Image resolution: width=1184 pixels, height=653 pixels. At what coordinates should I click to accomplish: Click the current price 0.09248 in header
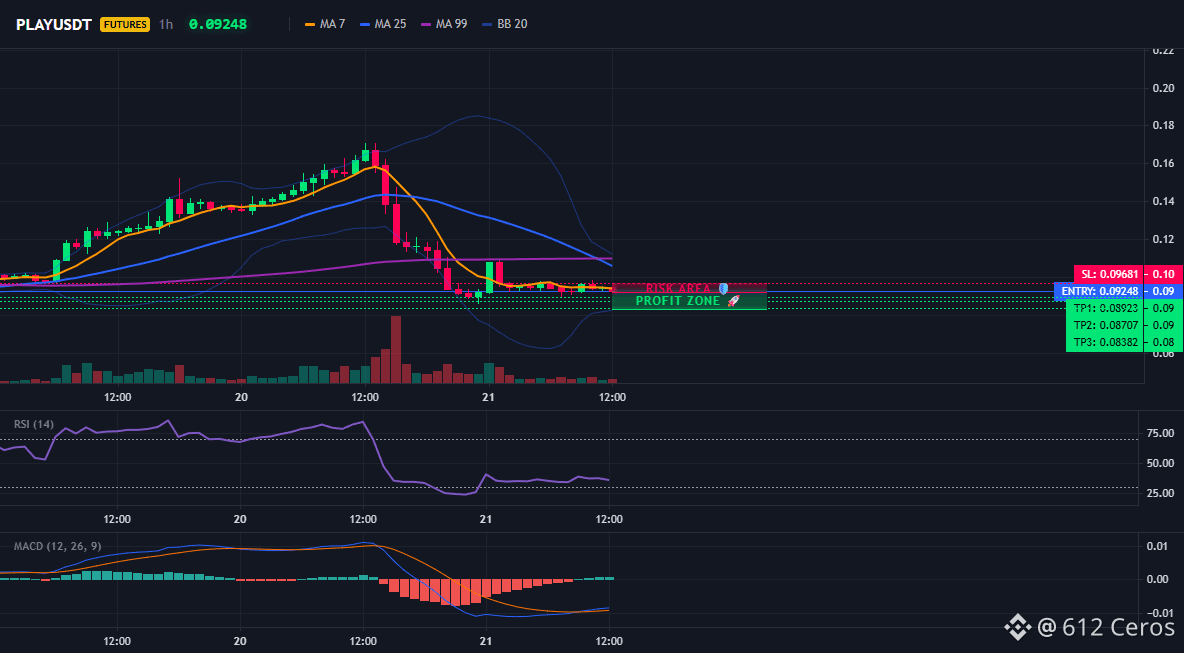tap(217, 24)
